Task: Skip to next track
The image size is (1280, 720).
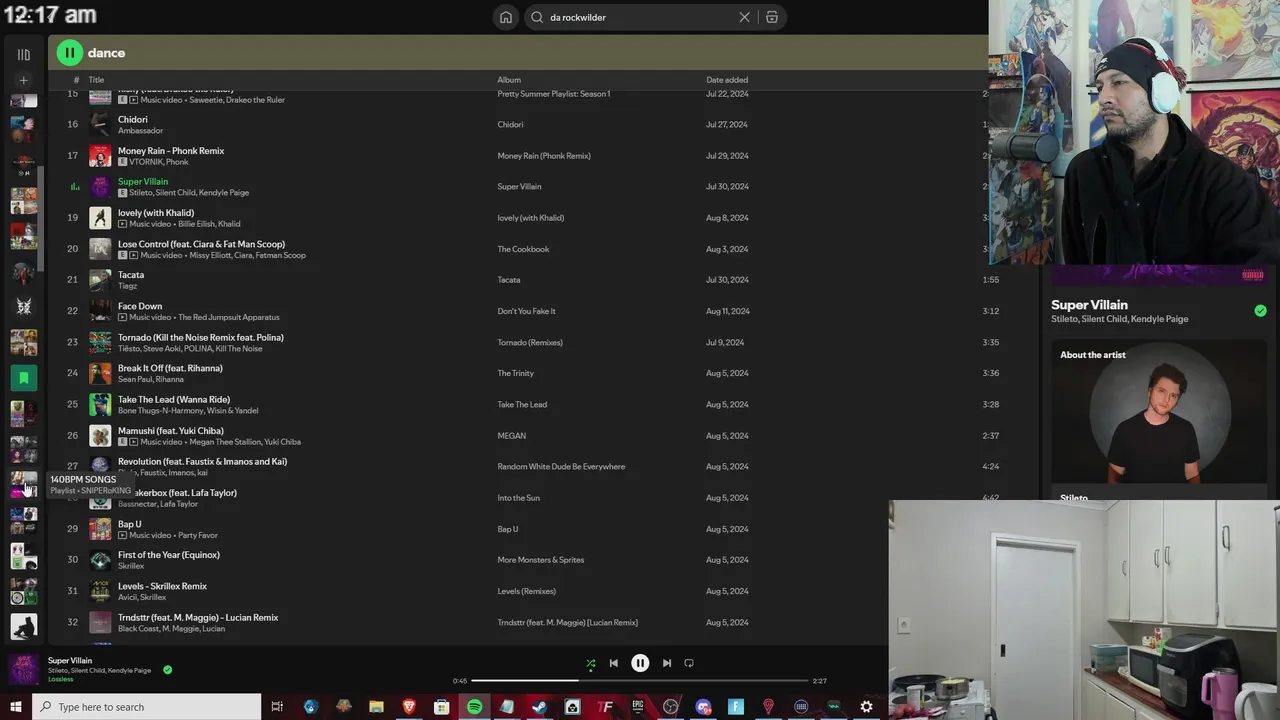Action: click(667, 663)
